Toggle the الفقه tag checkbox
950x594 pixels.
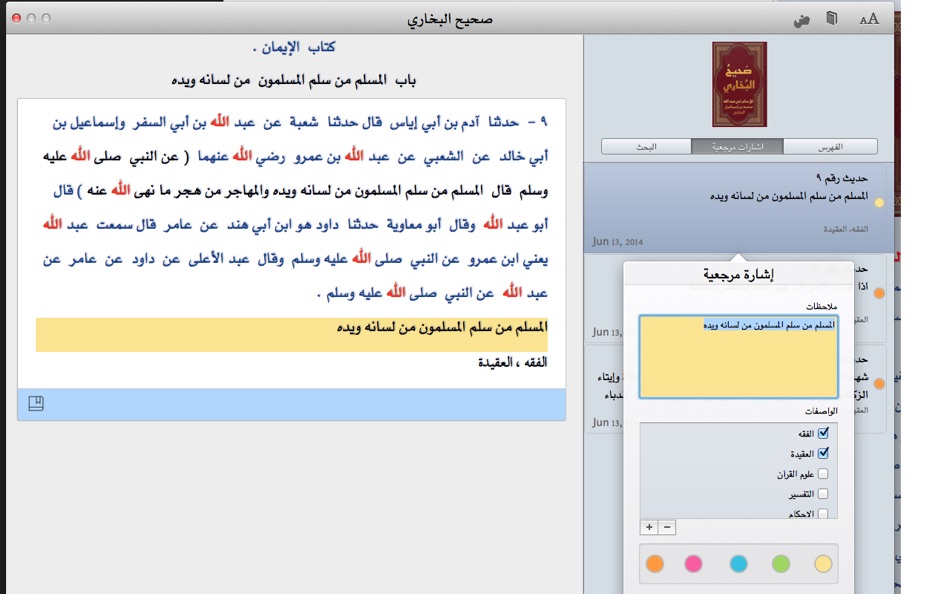tap(823, 433)
